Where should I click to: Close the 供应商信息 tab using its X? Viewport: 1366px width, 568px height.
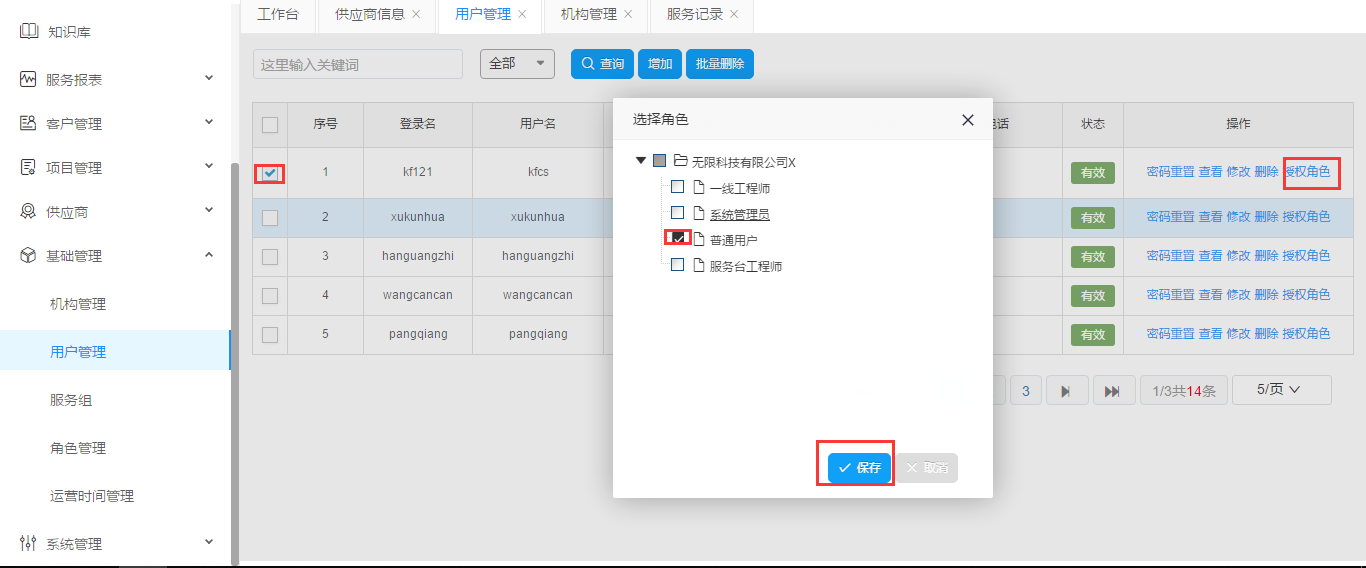416,14
